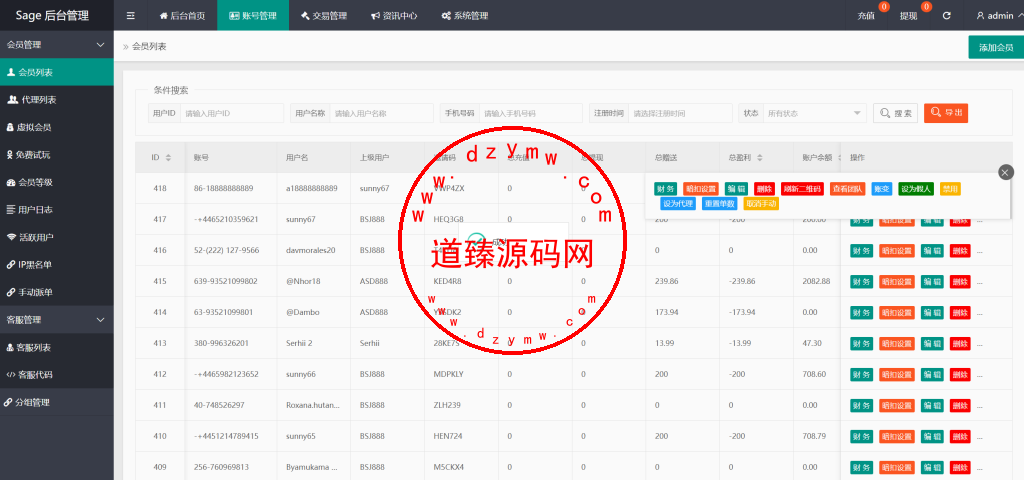Click the 会员列表 breadcrumb text
The height and width of the screenshot is (480, 1024).
[x=149, y=46]
